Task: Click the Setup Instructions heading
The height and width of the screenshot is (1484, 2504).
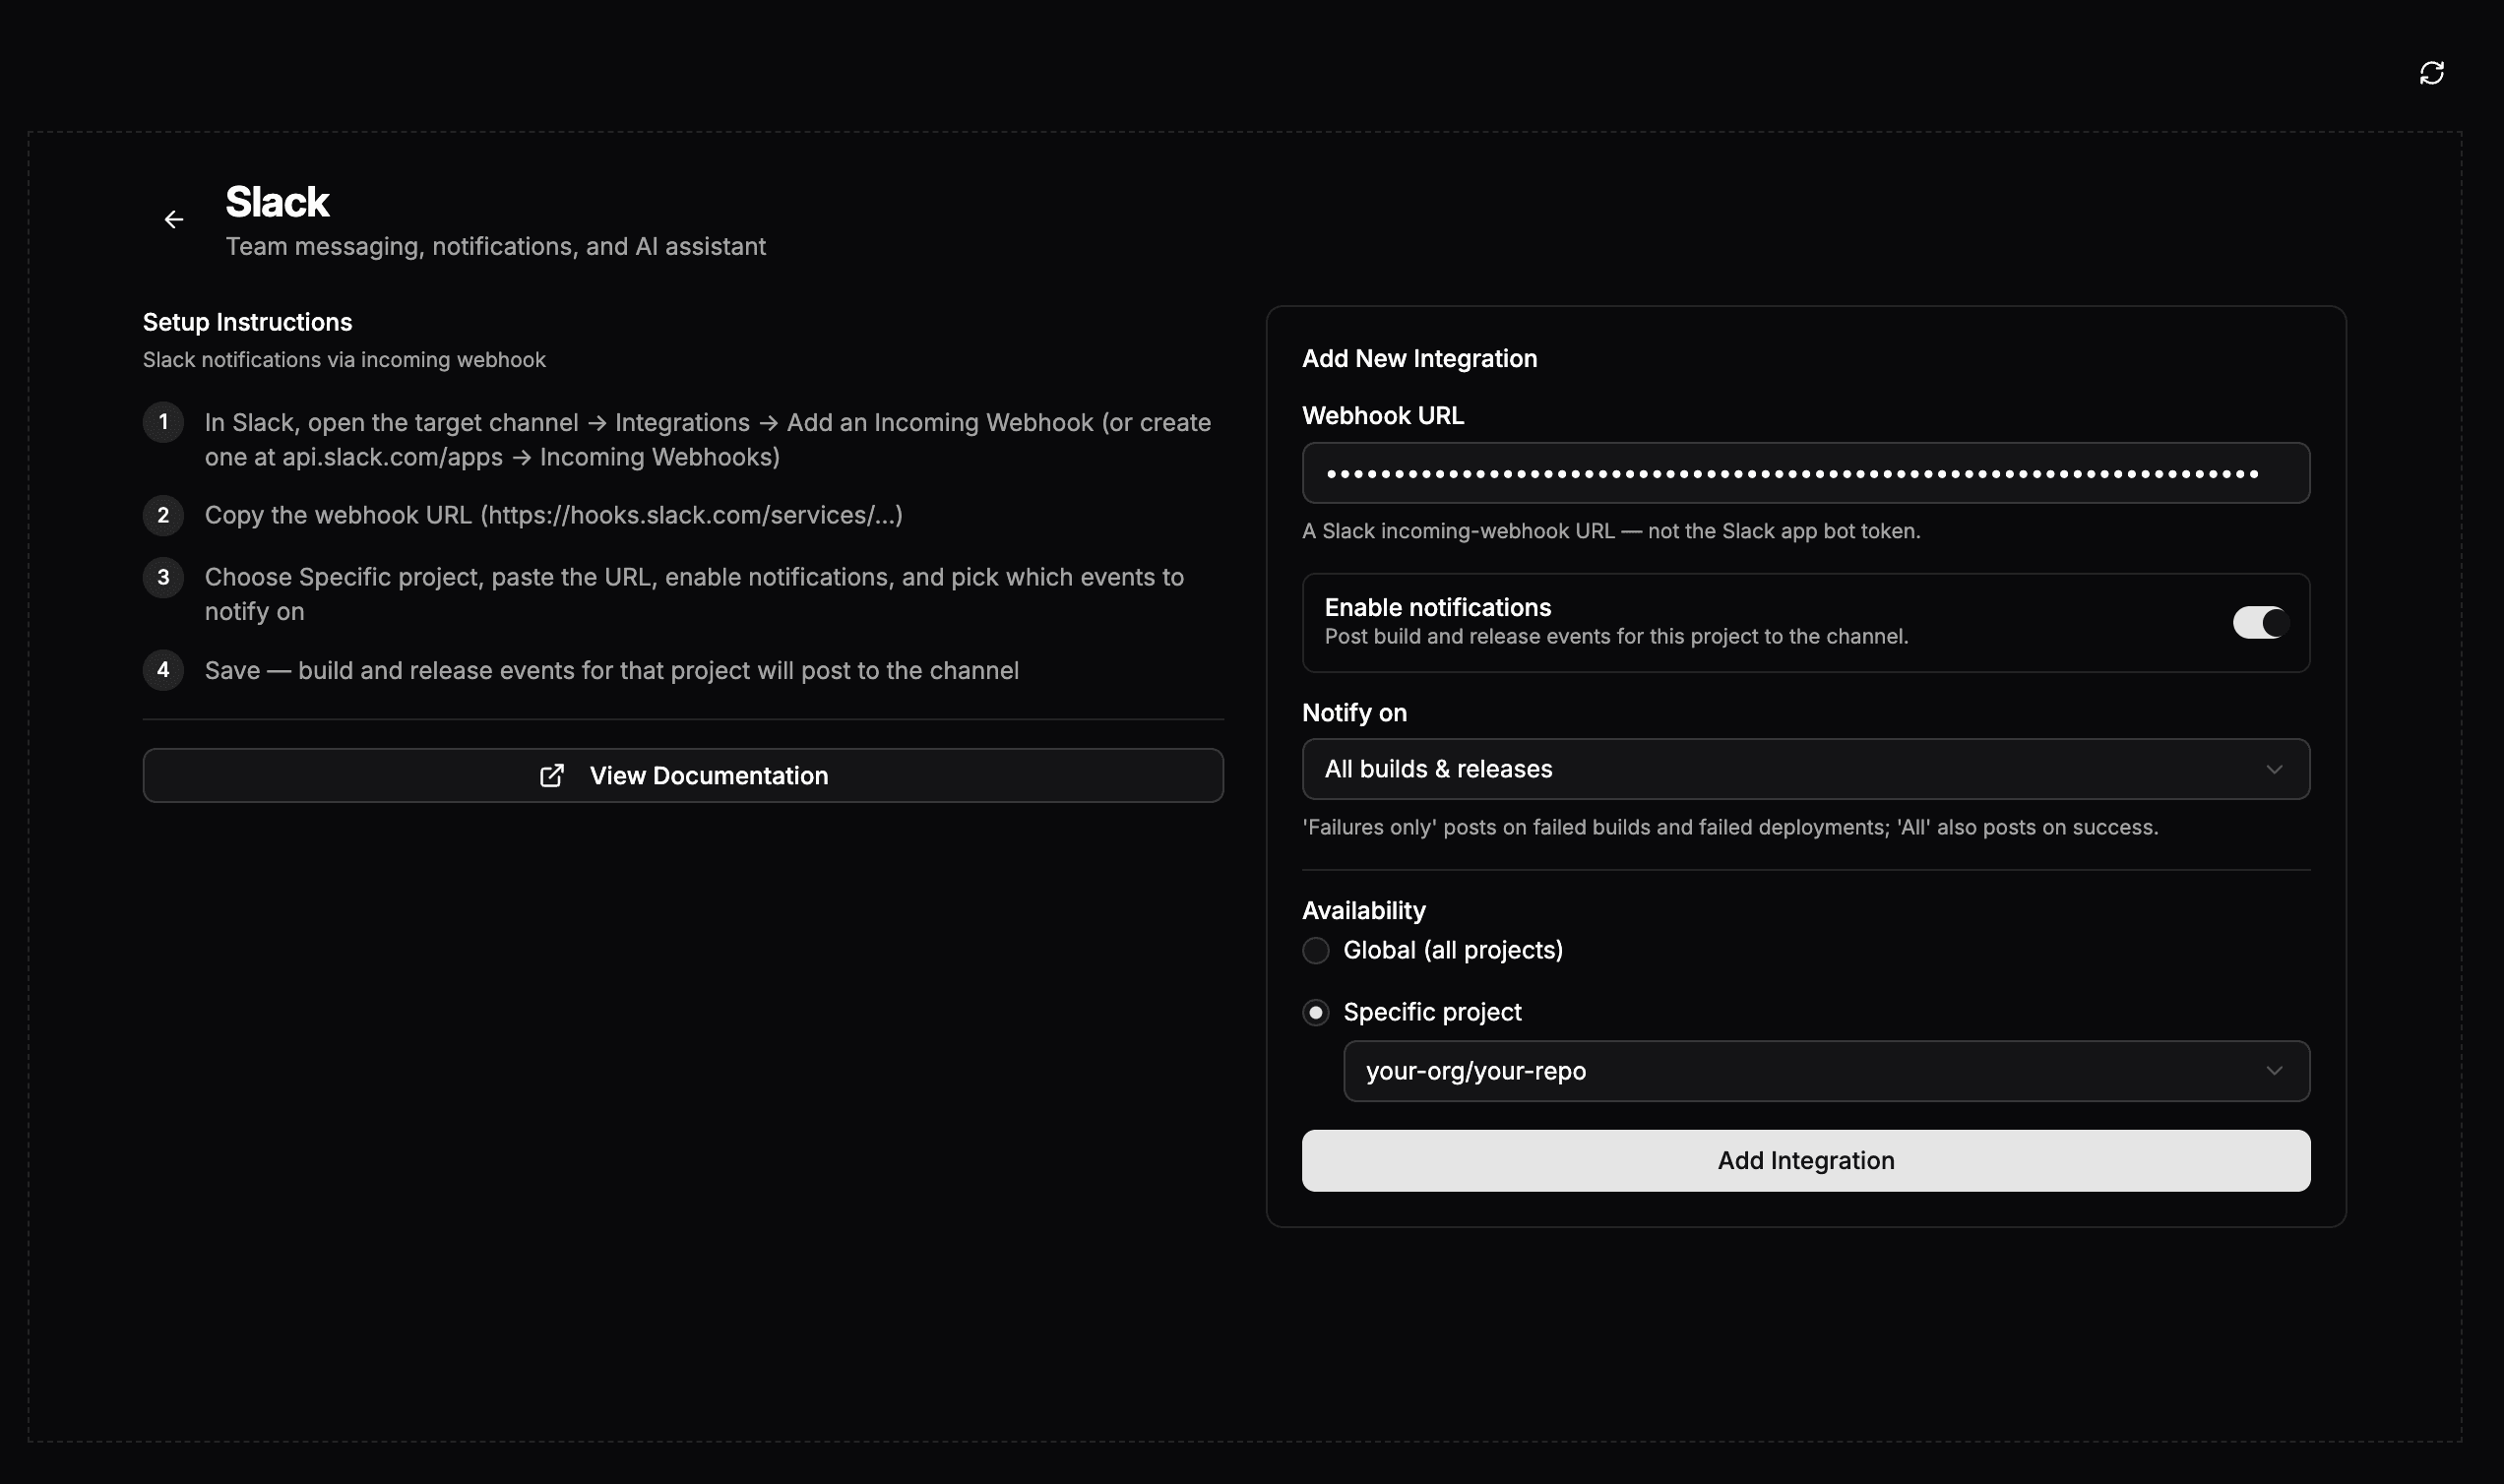Action: tap(247, 322)
